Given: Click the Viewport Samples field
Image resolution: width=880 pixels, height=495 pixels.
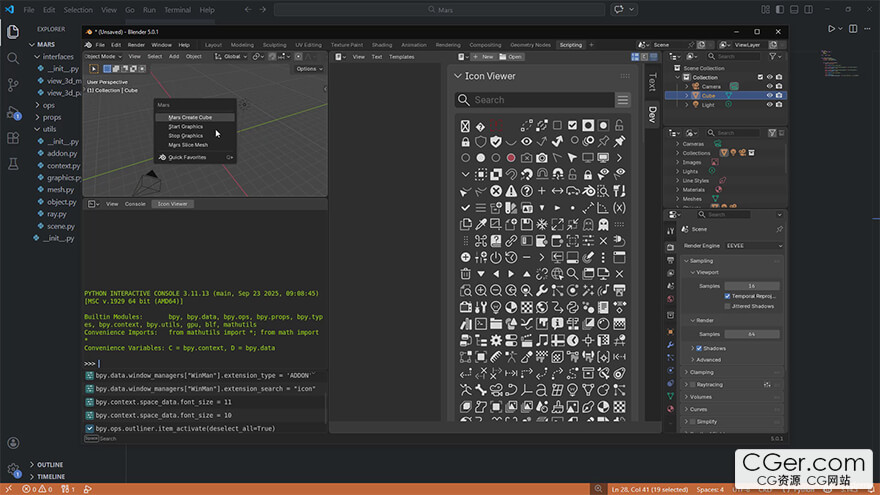Looking at the screenshot, I should point(750,285).
